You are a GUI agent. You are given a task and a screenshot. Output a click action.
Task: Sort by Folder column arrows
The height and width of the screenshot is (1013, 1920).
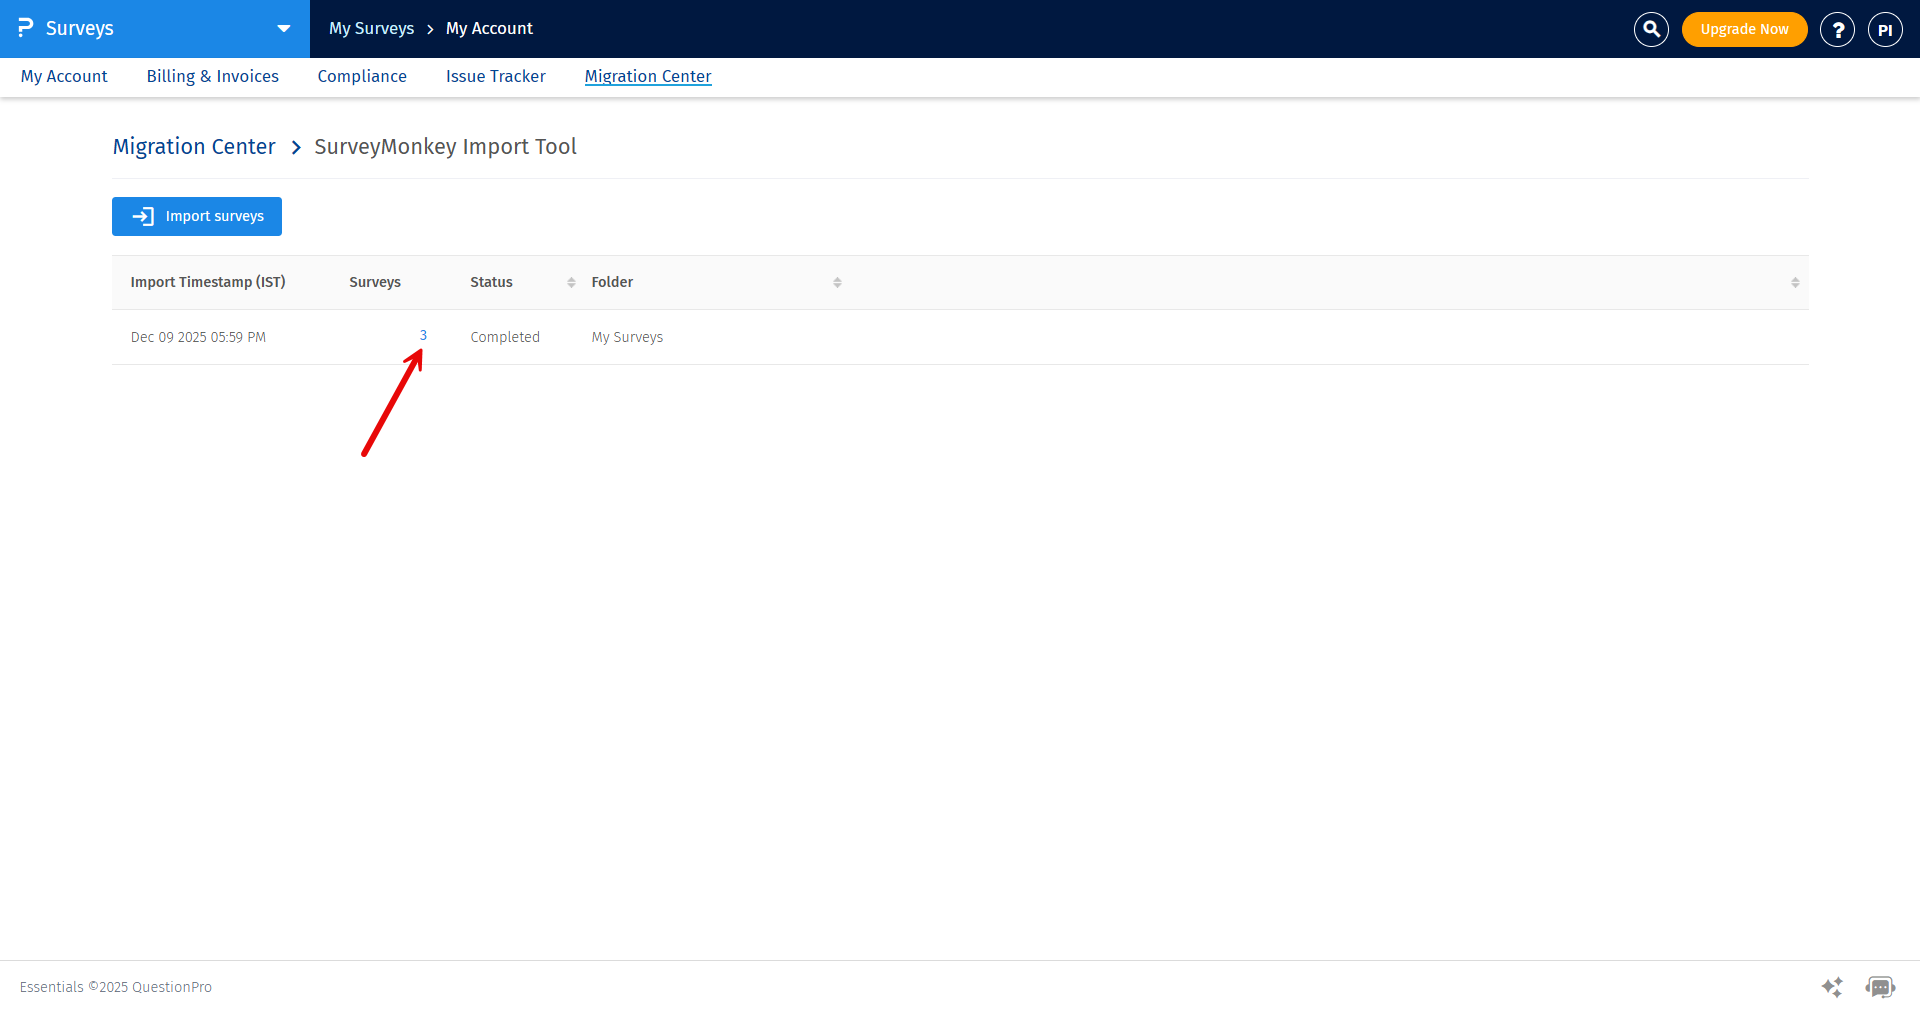[x=837, y=283]
